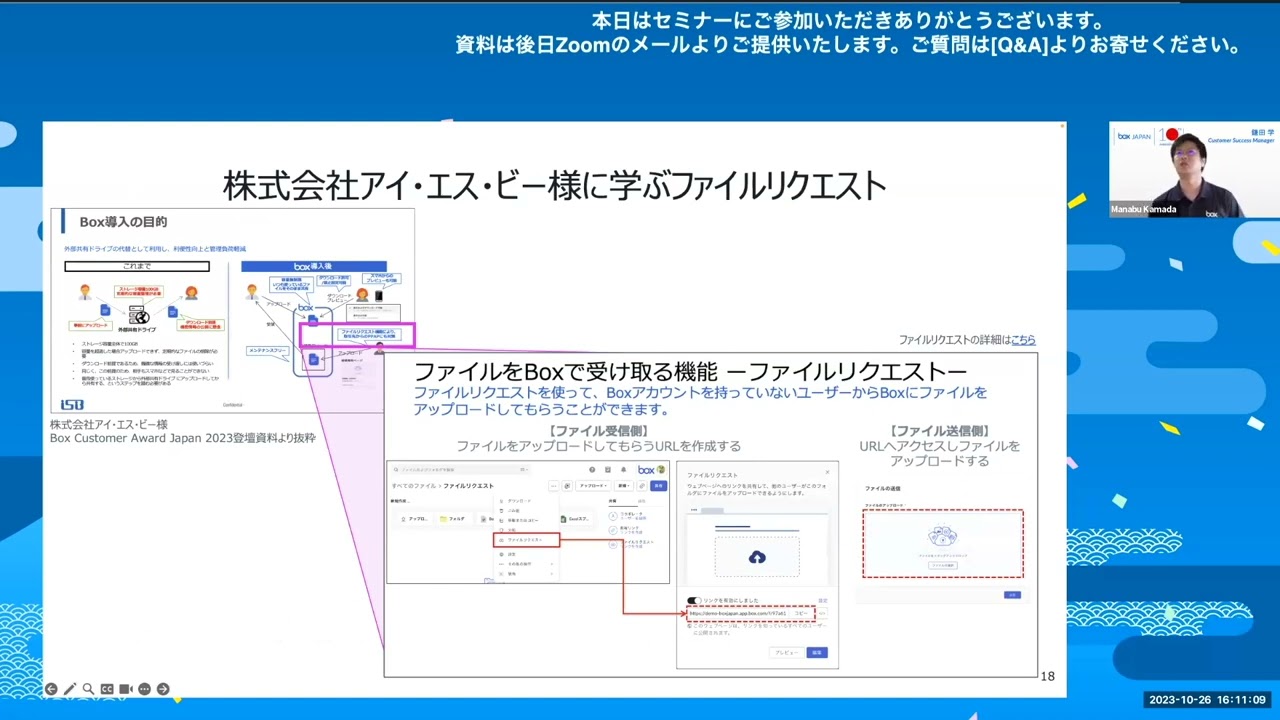
Task: Click the camera icon in slideshow toolbar
Action: [126, 689]
